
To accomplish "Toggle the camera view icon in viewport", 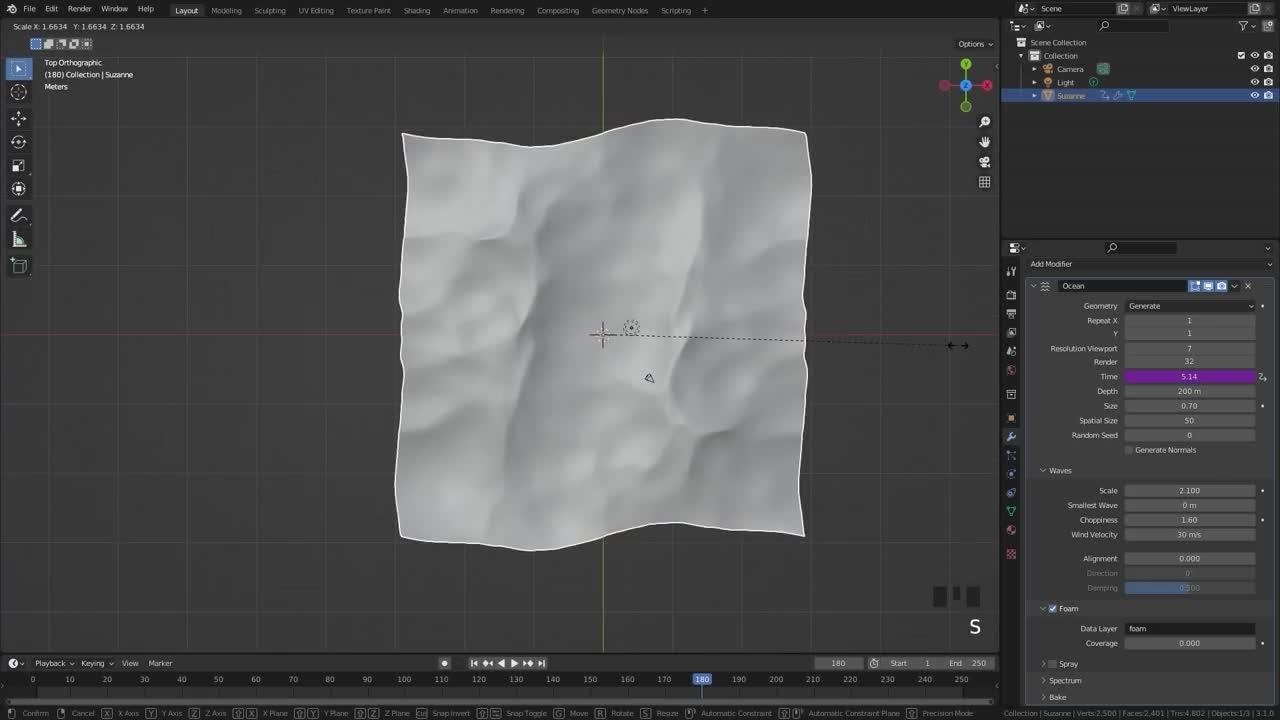I will tap(984, 162).
